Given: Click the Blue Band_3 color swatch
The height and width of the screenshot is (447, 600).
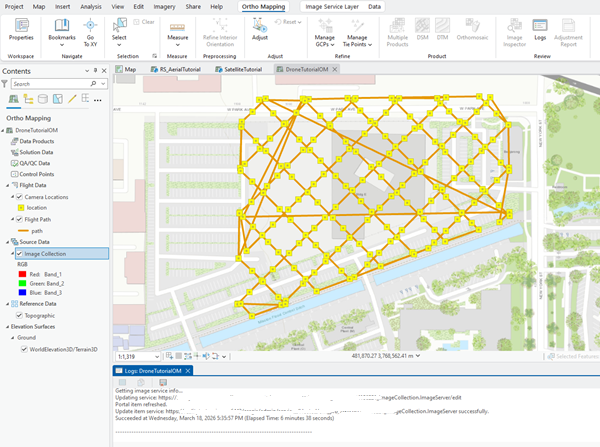Looking at the screenshot, I should (x=22, y=292).
